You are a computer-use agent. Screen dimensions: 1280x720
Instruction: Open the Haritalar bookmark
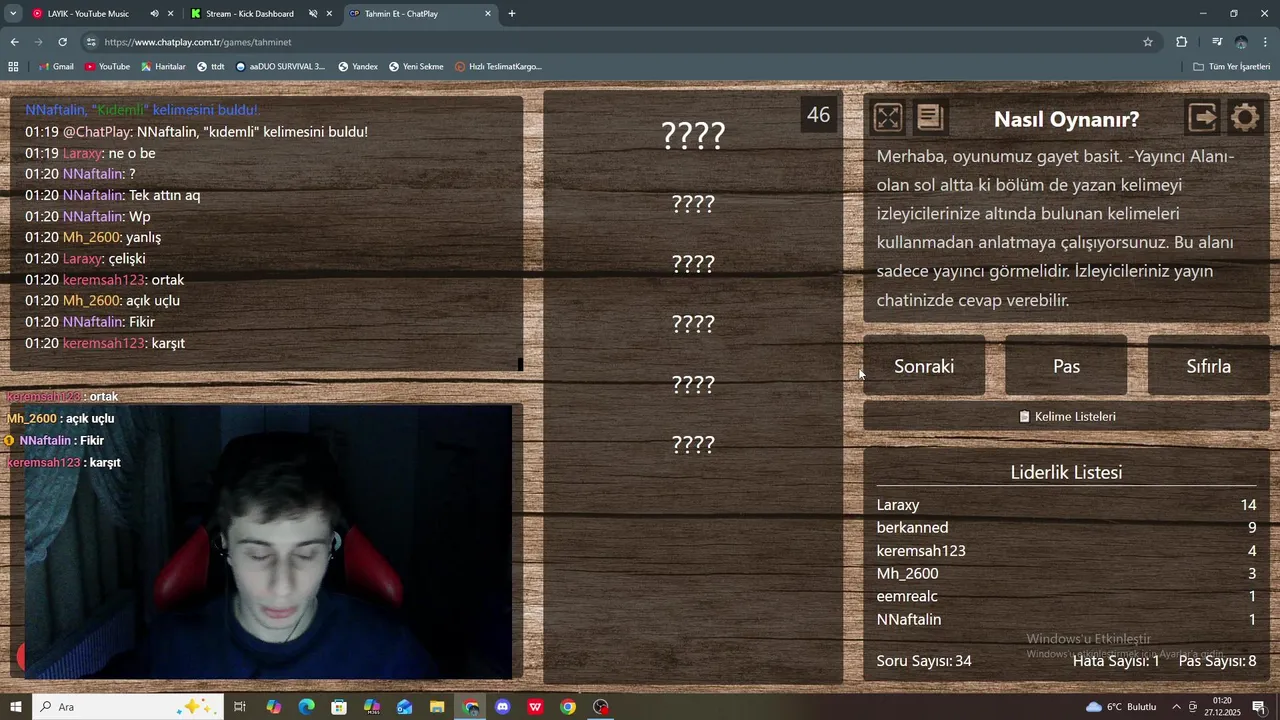[x=163, y=67]
